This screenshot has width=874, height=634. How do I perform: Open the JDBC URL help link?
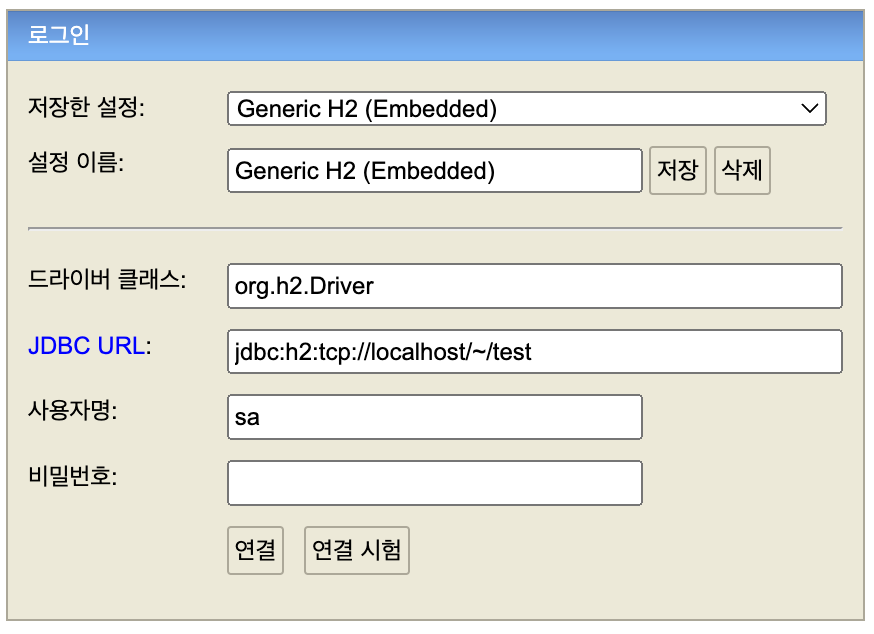point(86,346)
